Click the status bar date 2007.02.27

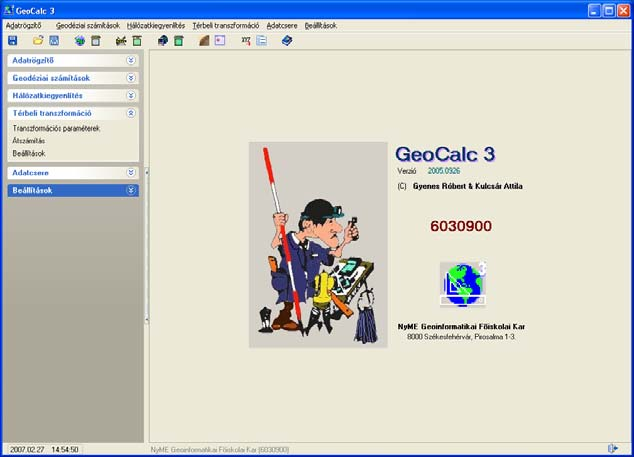(x=27, y=449)
